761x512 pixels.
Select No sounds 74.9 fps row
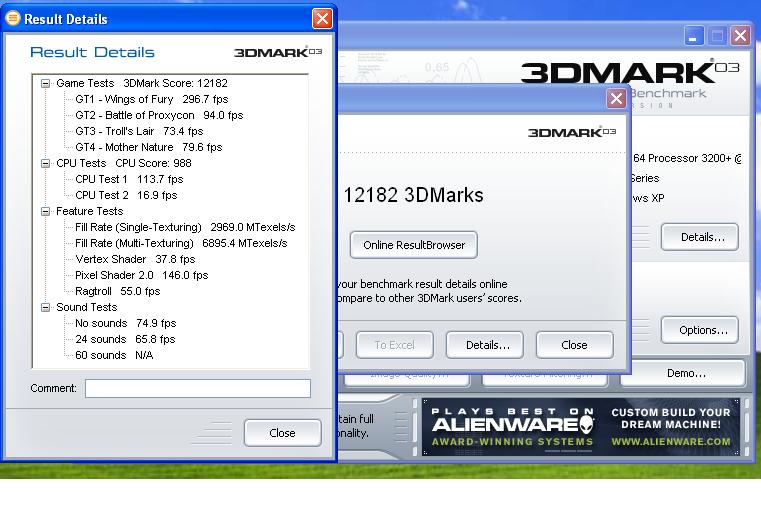125,324
